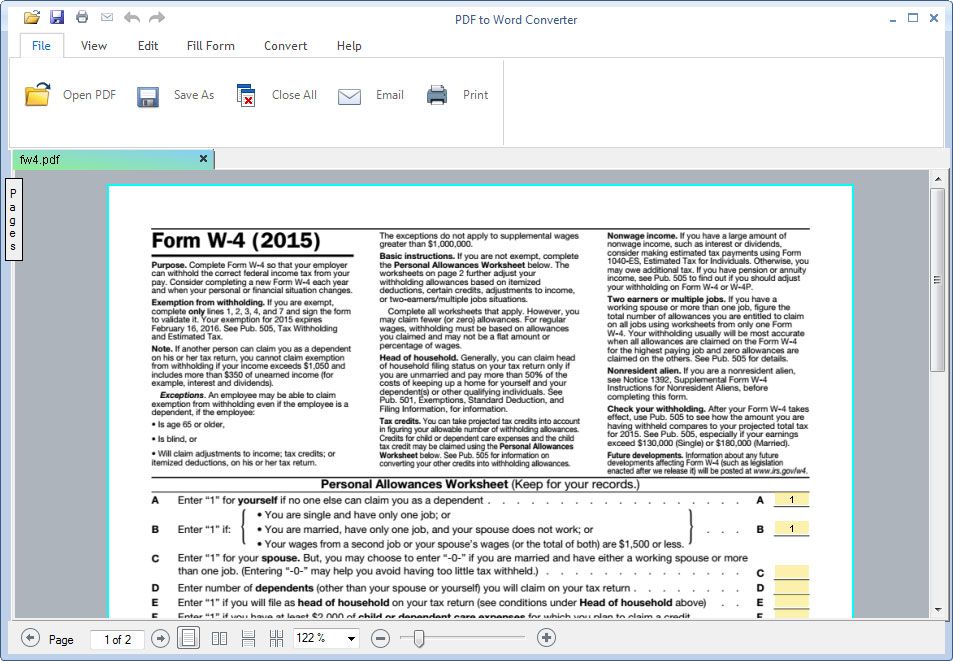Screen dimensions: 953x661
Task: Click the Save As floppy disk icon
Action: [148, 96]
